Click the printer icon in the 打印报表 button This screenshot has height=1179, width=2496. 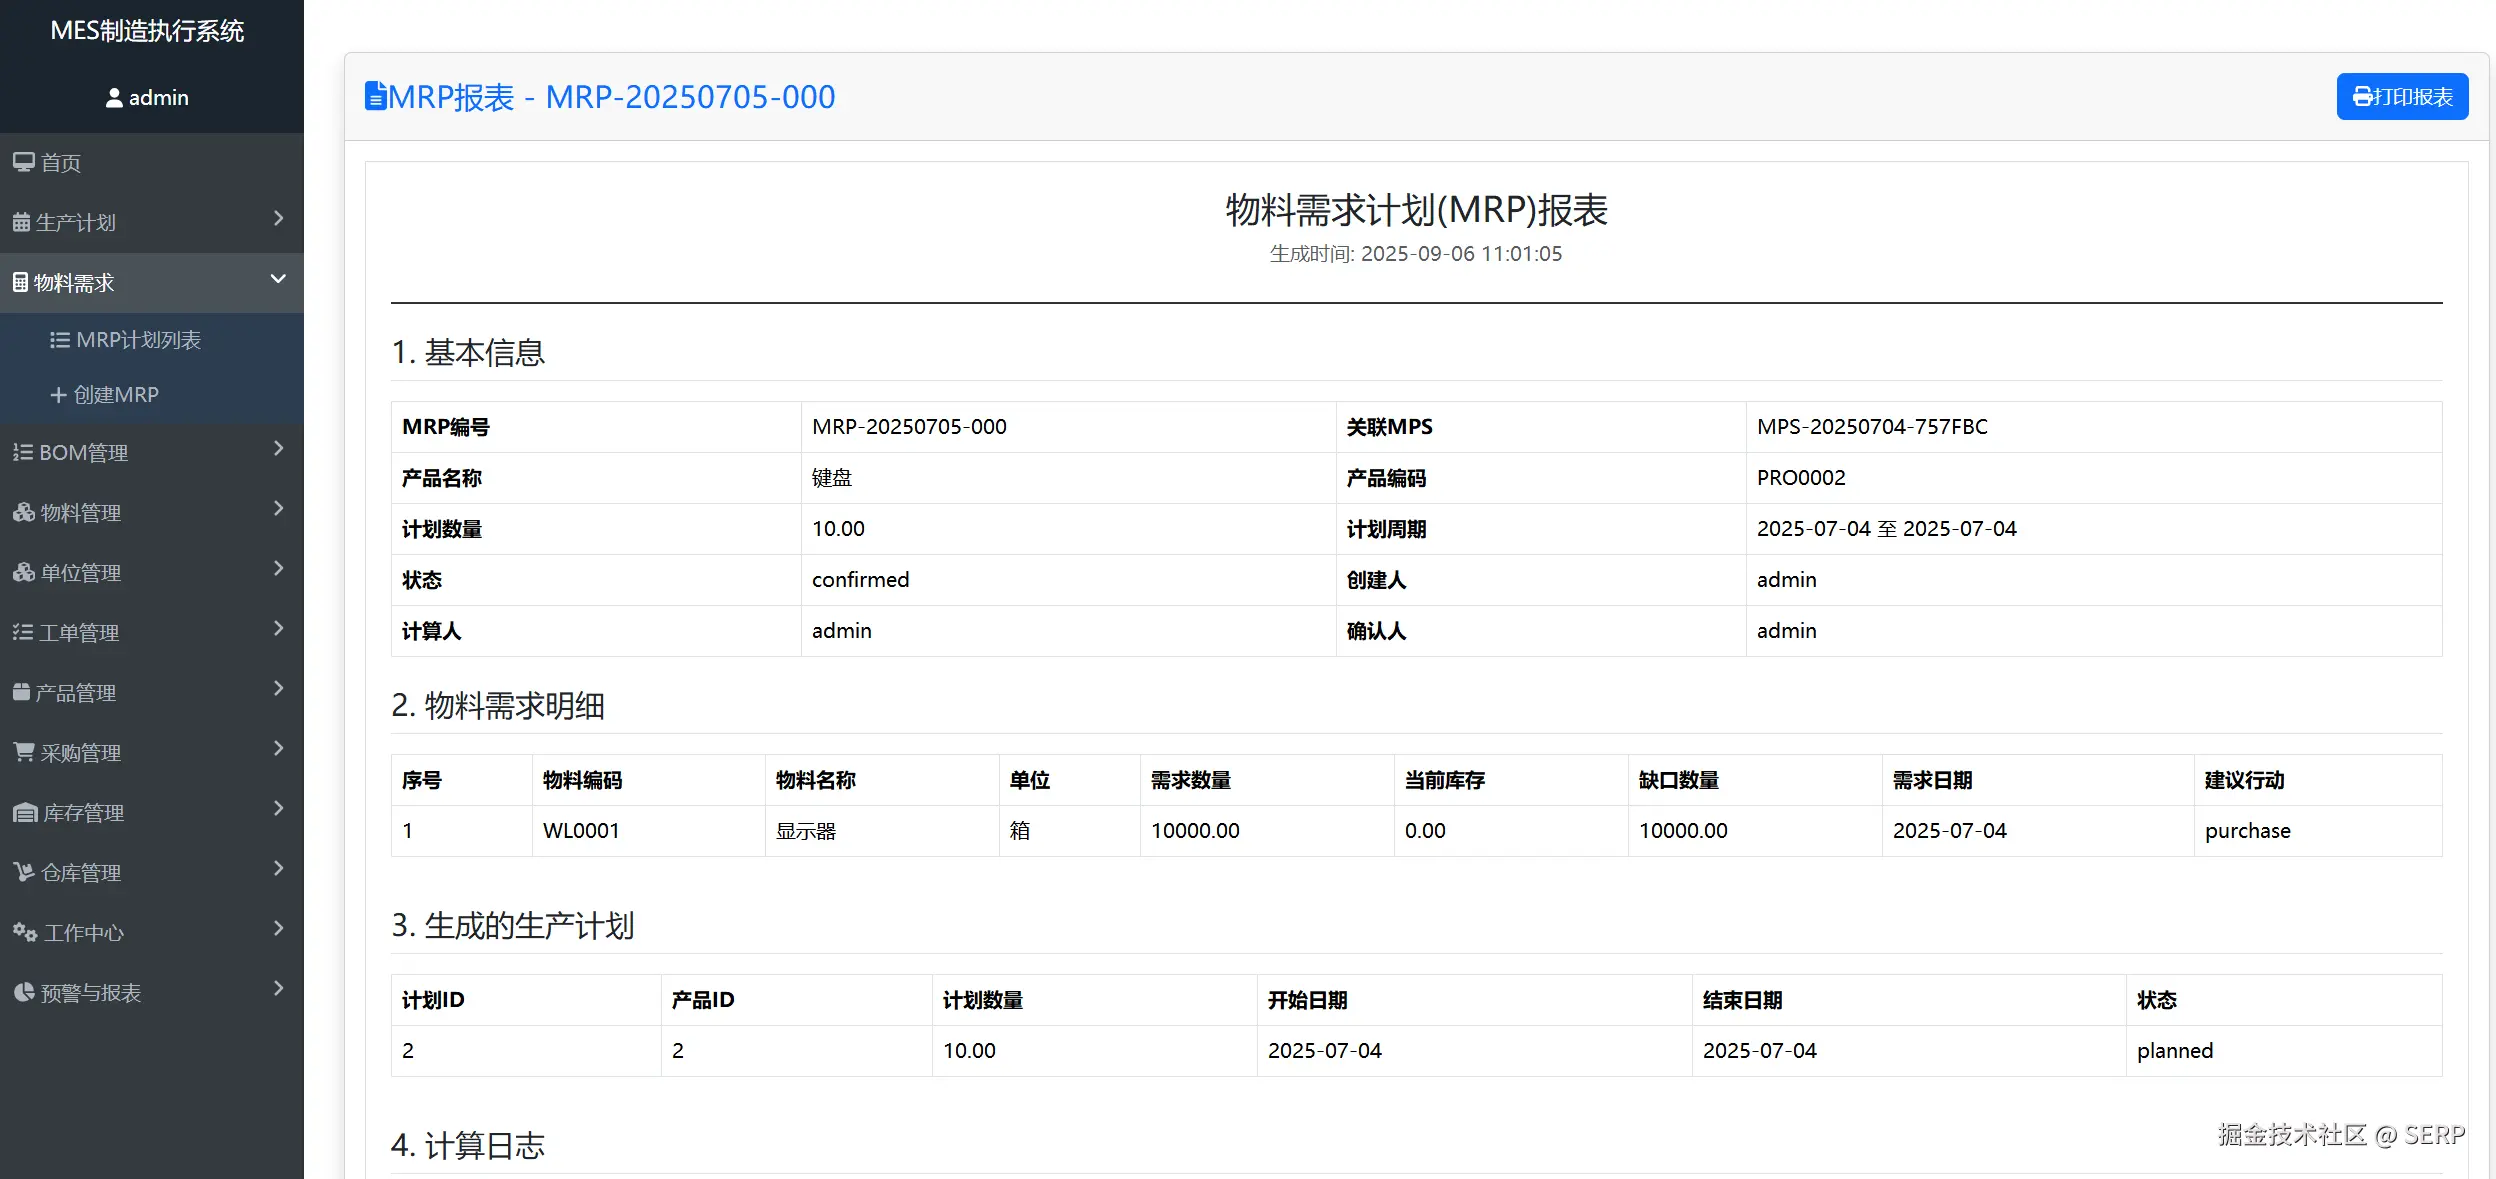pyautogui.click(x=2362, y=97)
